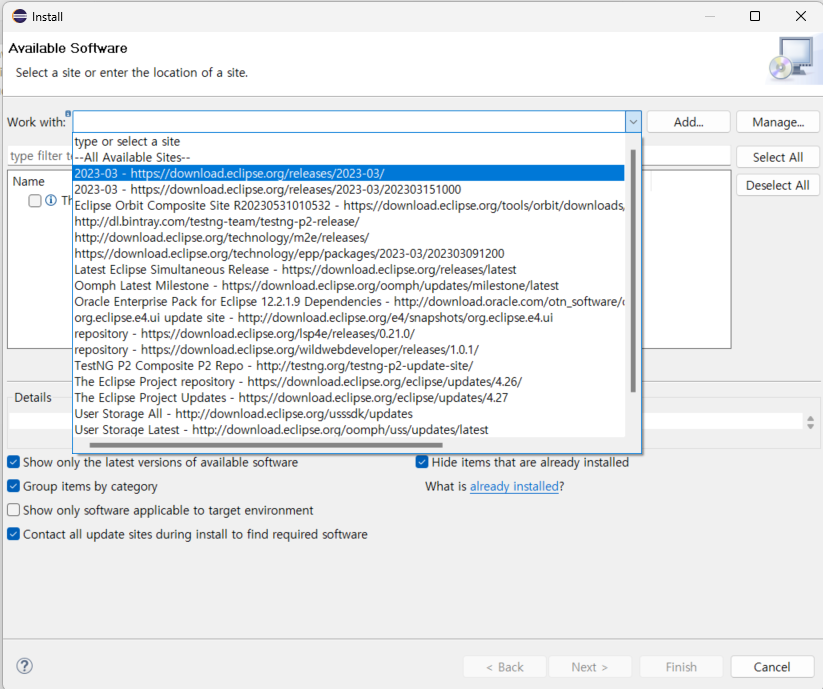Select '--All Available Sites--' option

tap(349, 157)
